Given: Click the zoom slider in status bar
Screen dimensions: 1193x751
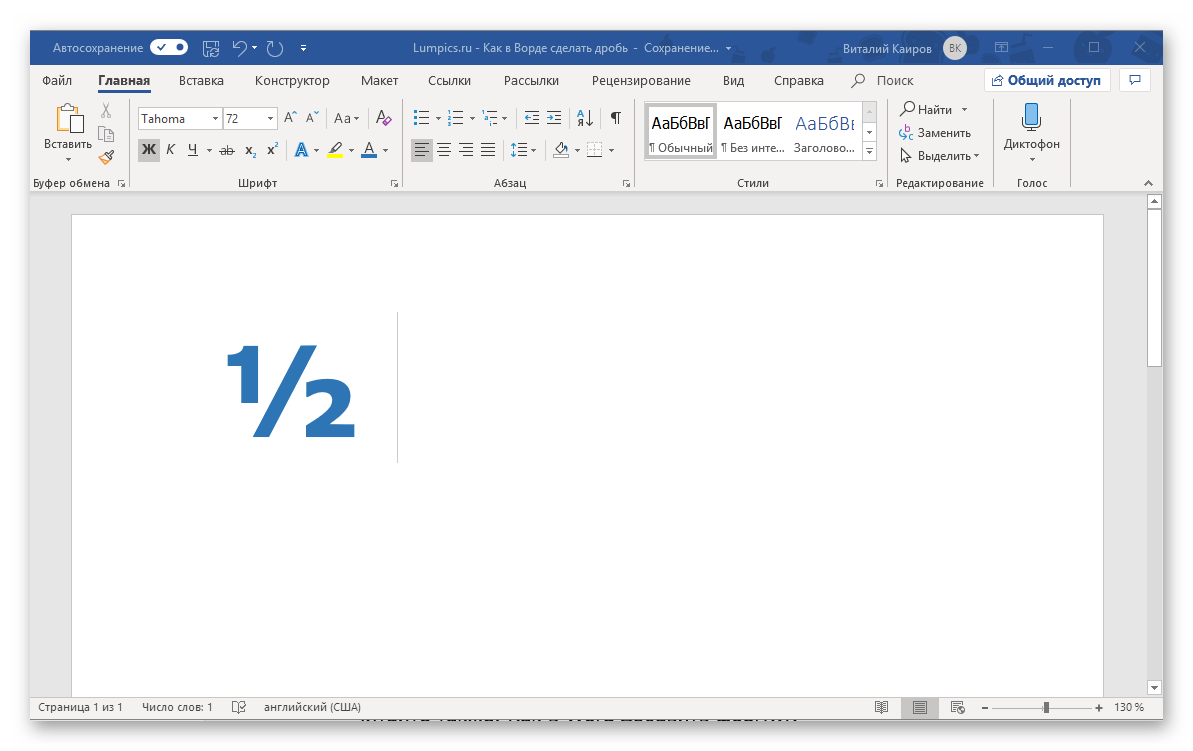Looking at the screenshot, I should 1046,707.
